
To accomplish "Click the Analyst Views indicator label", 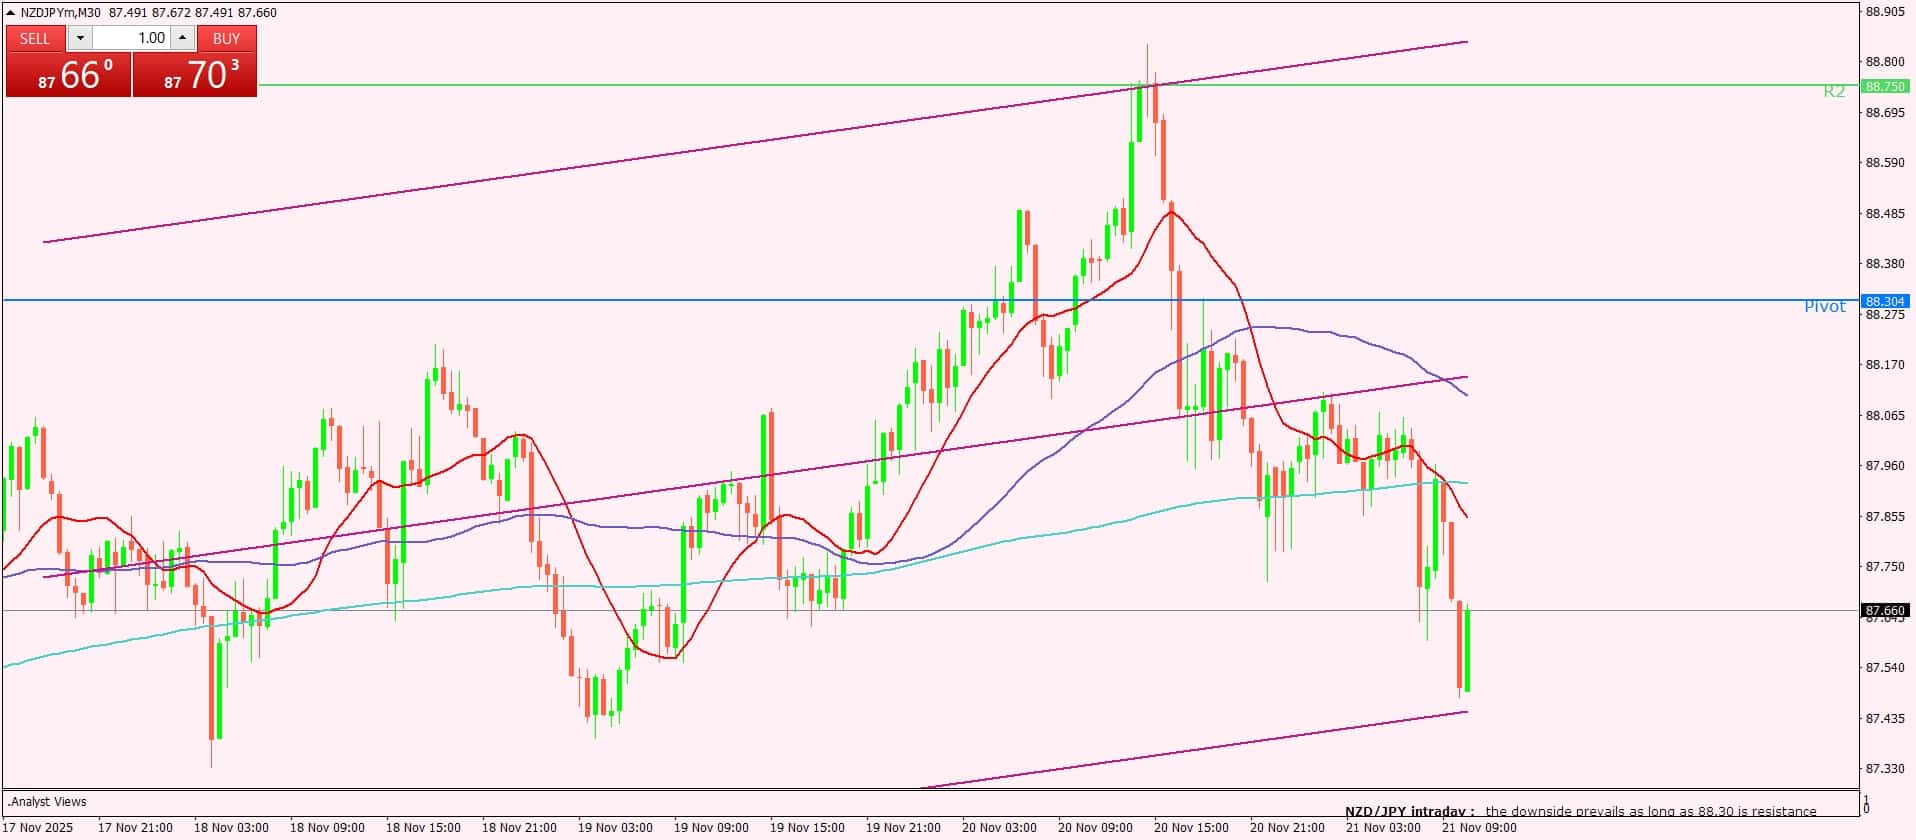I will 47,801.
